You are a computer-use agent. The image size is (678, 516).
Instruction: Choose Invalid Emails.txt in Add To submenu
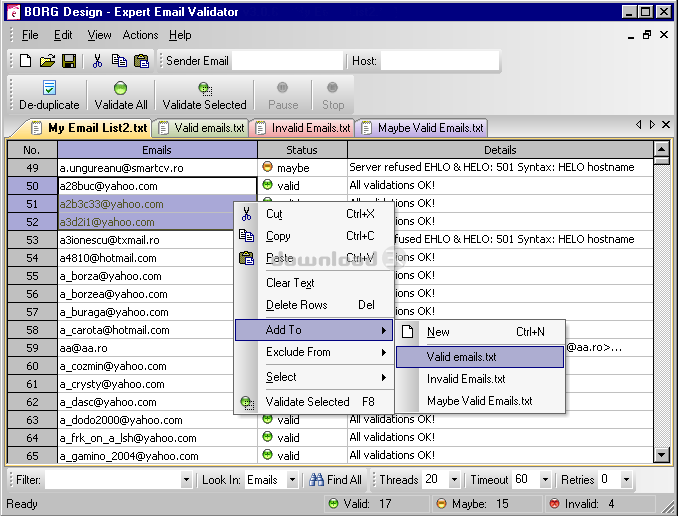[480, 379]
